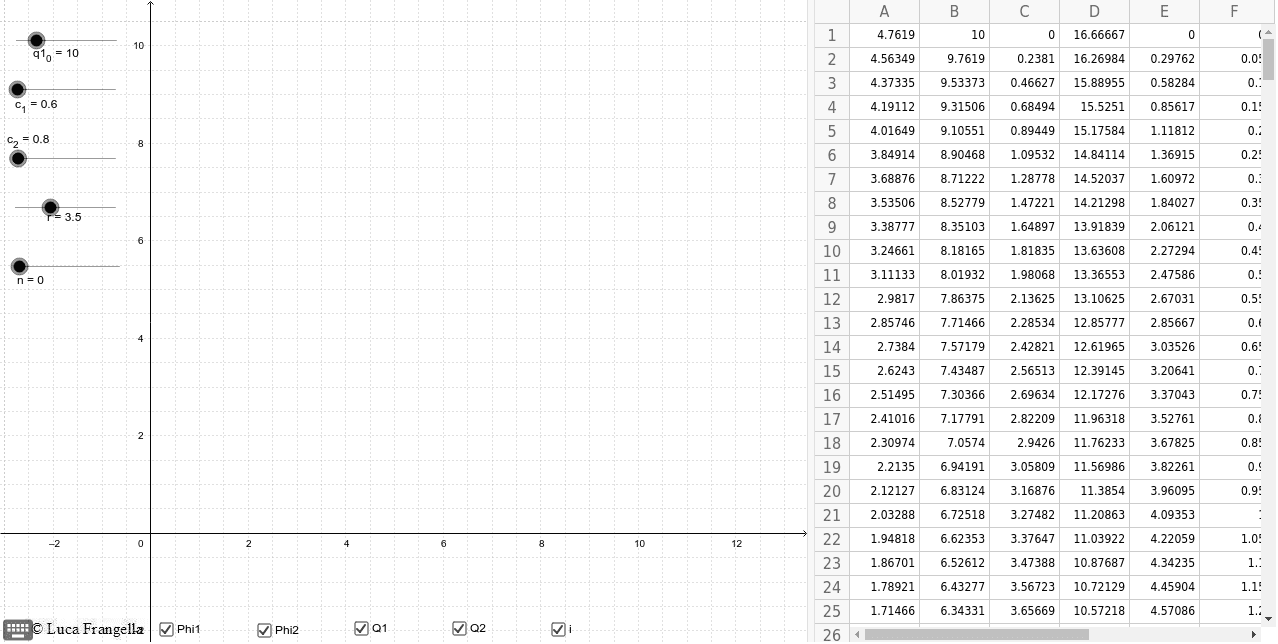The image size is (1278, 644).
Task: Select cell containing 16.26984
Action: click(1094, 59)
